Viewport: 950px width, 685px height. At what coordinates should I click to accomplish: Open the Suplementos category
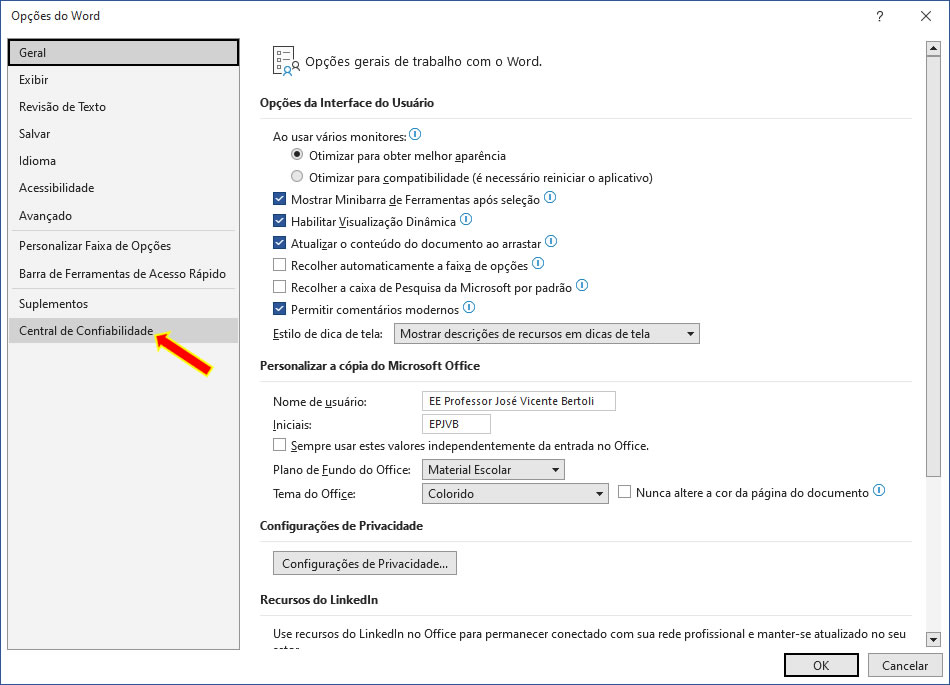pyautogui.click(x=124, y=304)
